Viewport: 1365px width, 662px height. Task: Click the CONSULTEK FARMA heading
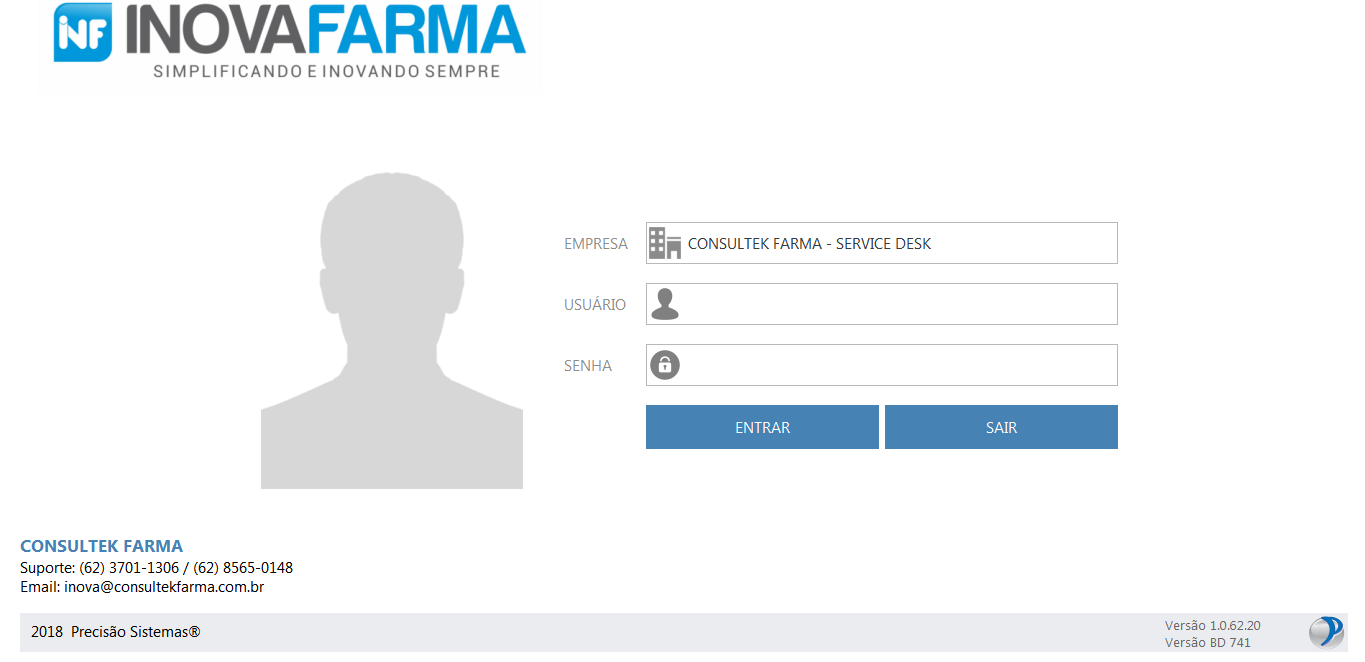[x=101, y=546]
